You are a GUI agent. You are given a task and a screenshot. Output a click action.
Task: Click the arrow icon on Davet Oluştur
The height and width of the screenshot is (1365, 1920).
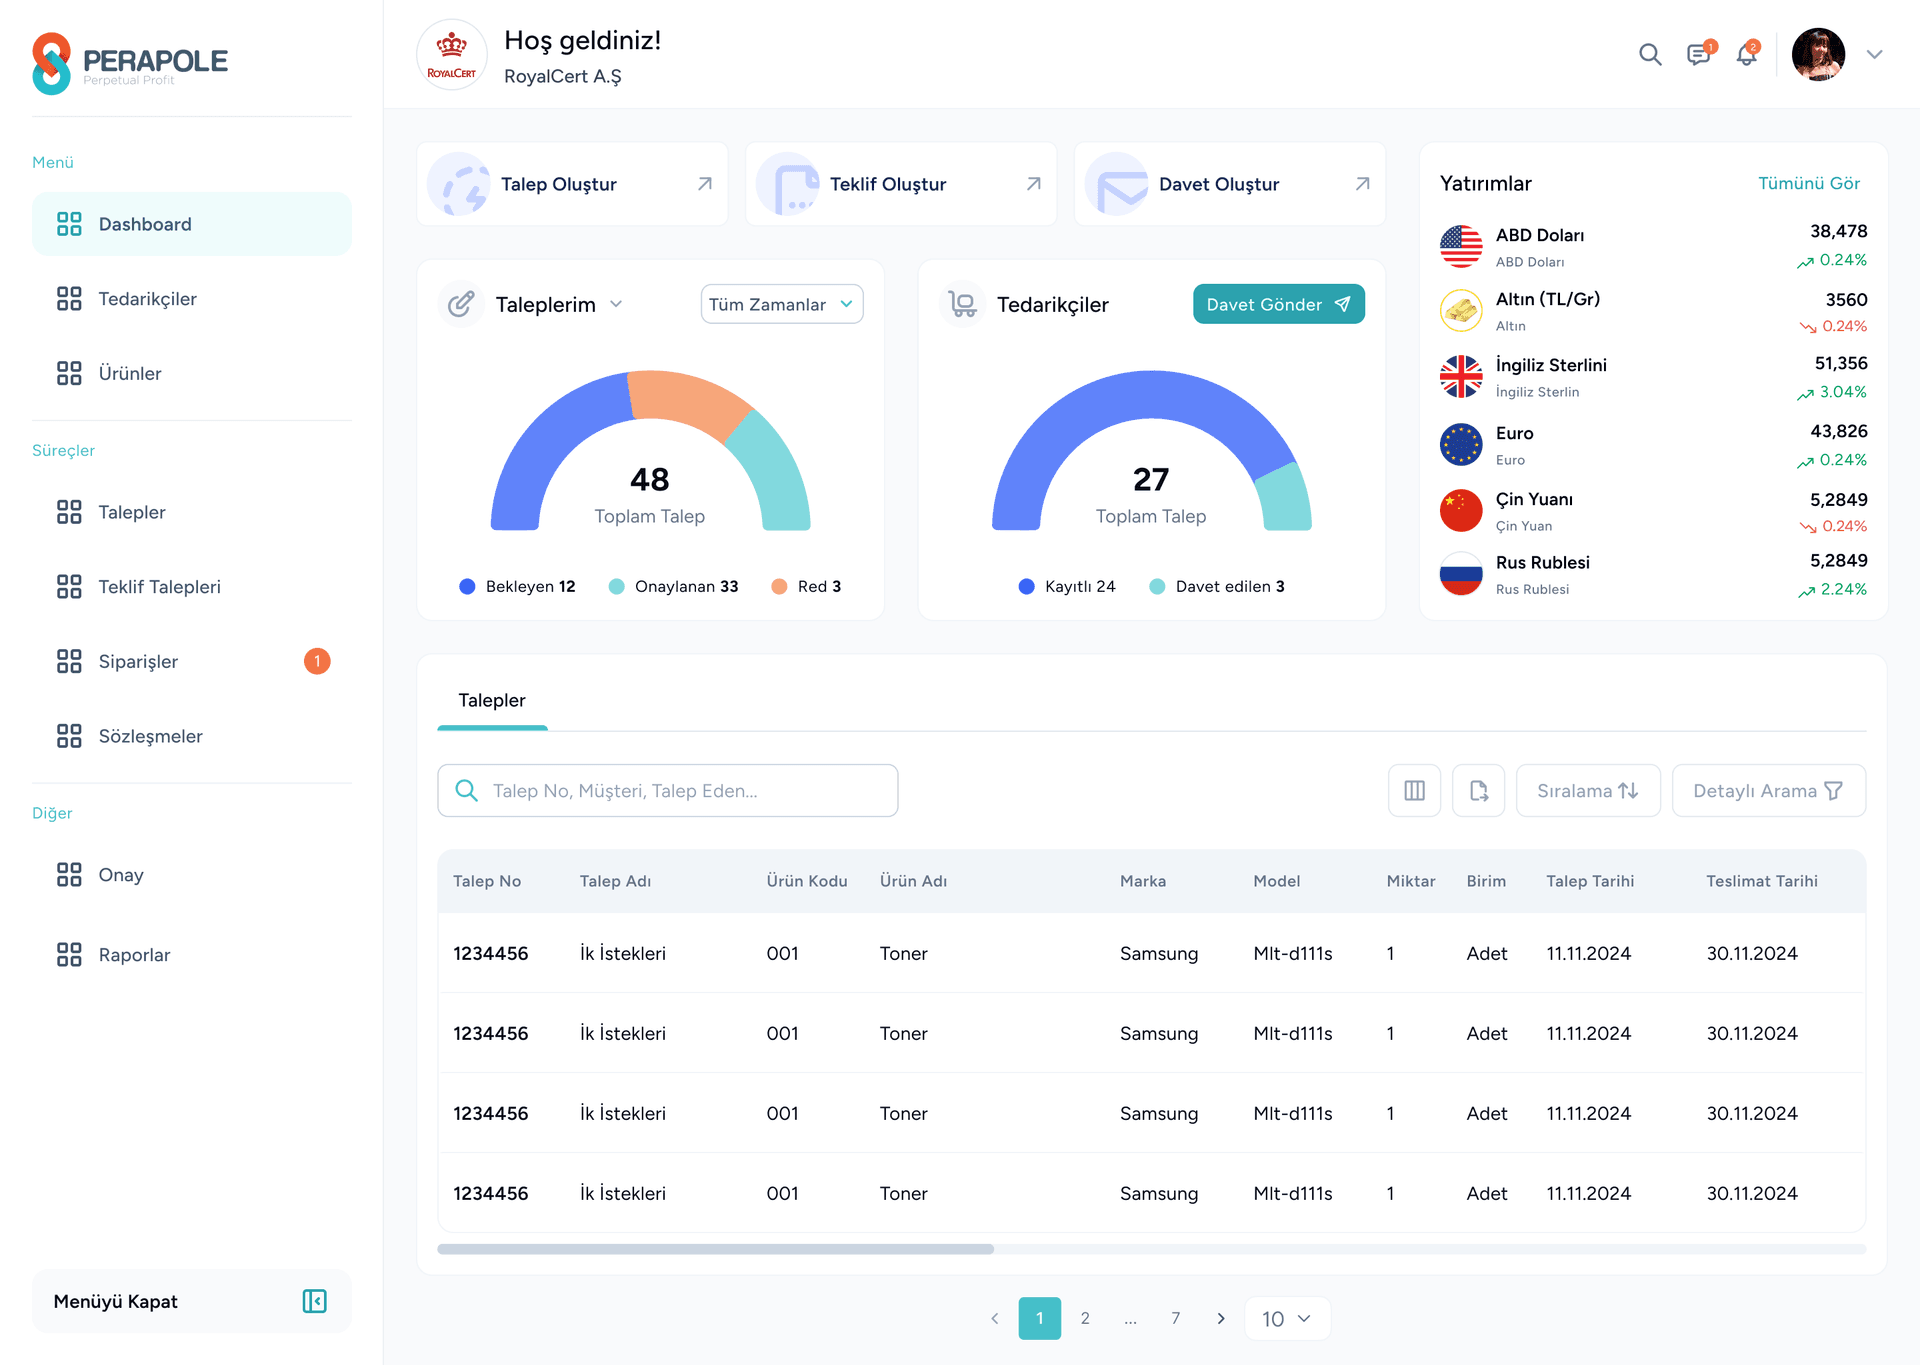click(1363, 184)
